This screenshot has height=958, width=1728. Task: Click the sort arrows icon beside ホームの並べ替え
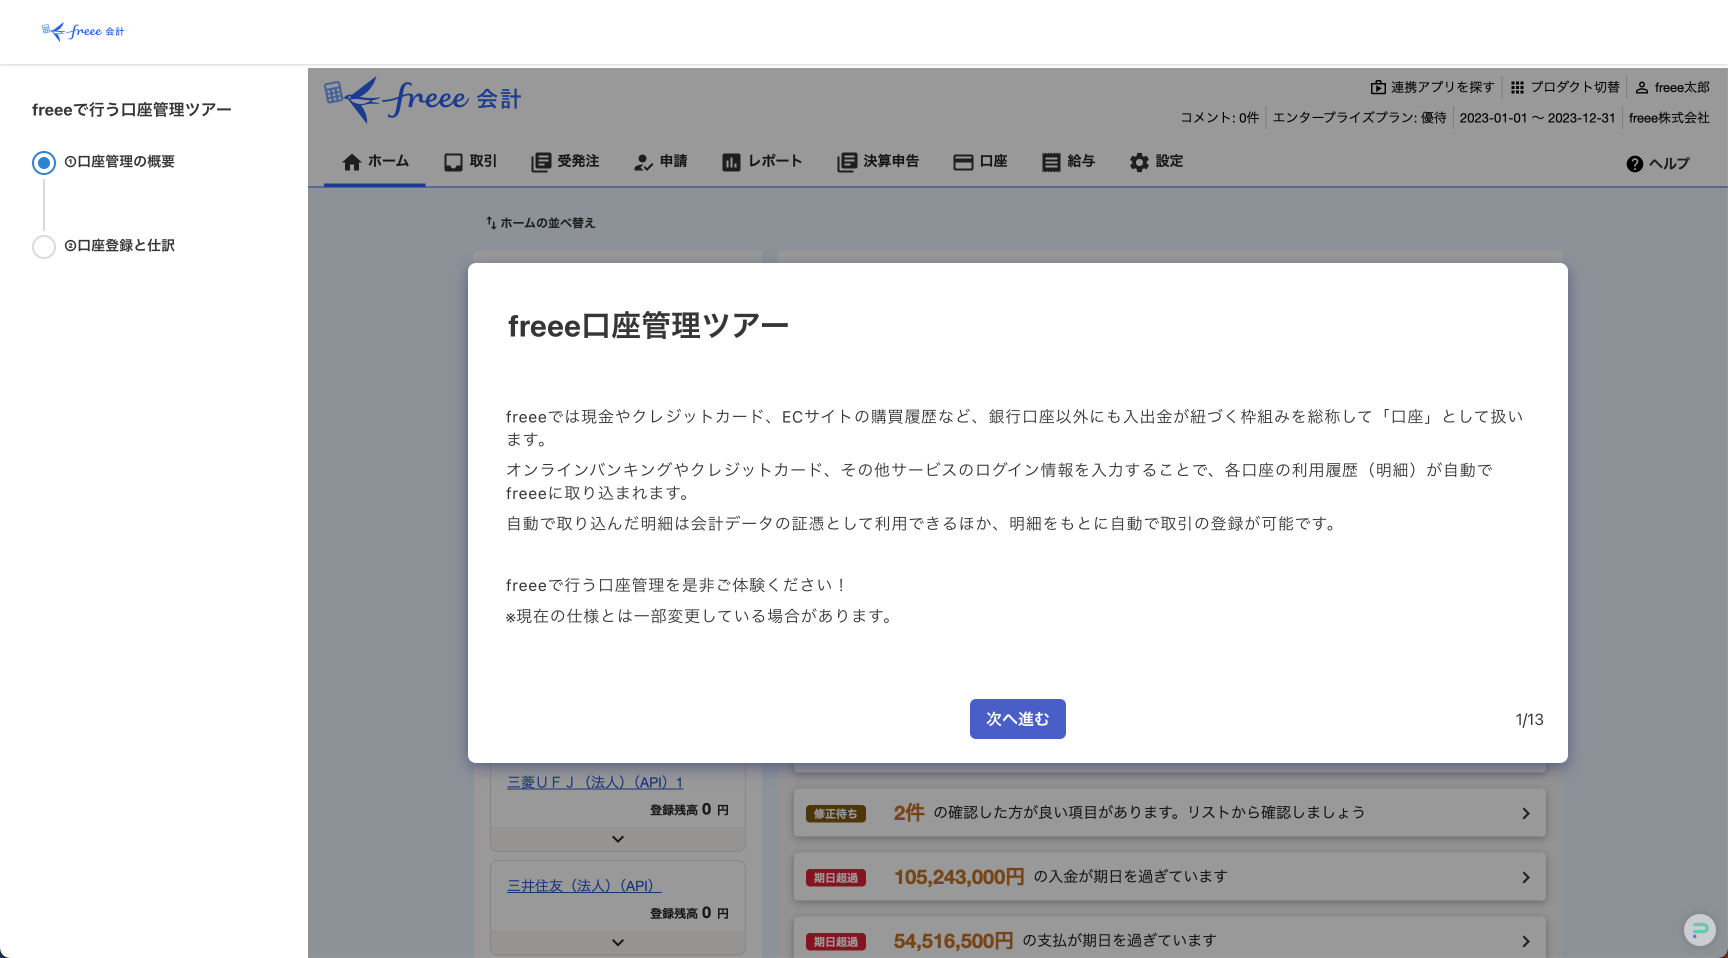[491, 223]
